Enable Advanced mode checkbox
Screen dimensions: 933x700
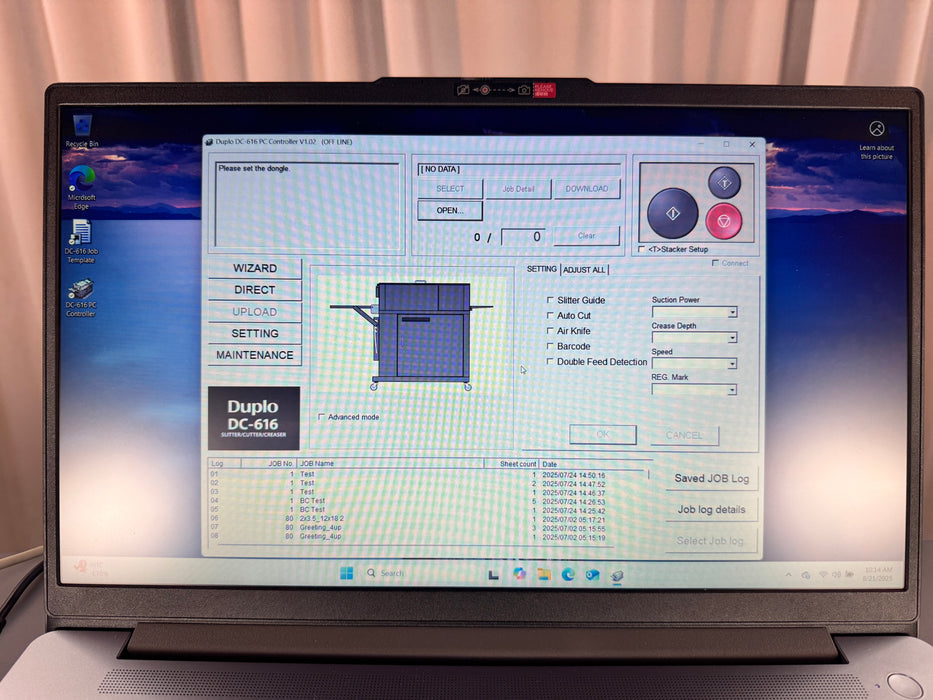[x=321, y=417]
